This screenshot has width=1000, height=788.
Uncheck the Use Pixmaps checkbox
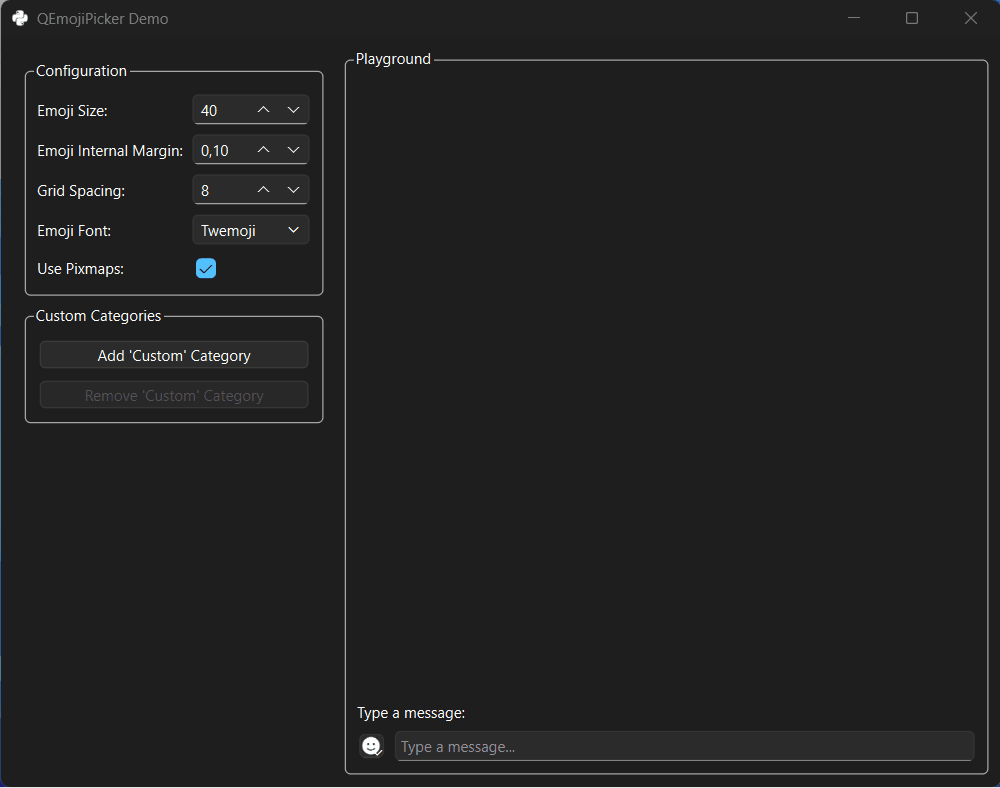(206, 268)
